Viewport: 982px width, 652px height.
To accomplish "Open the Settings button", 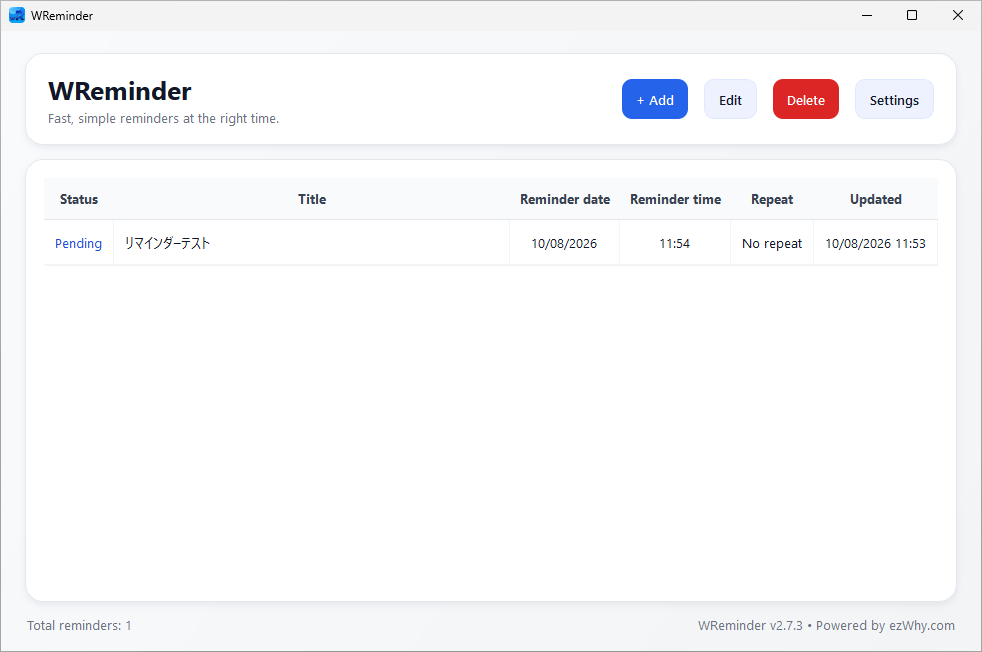I will [x=894, y=99].
